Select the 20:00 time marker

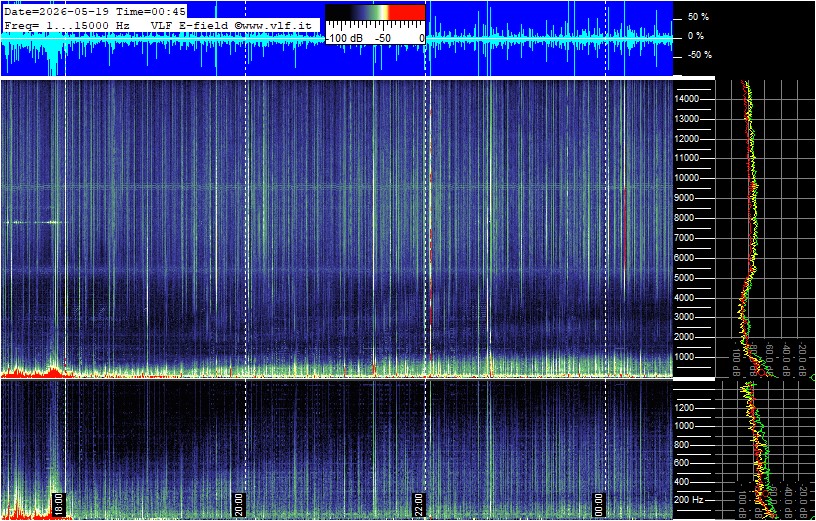click(239, 503)
